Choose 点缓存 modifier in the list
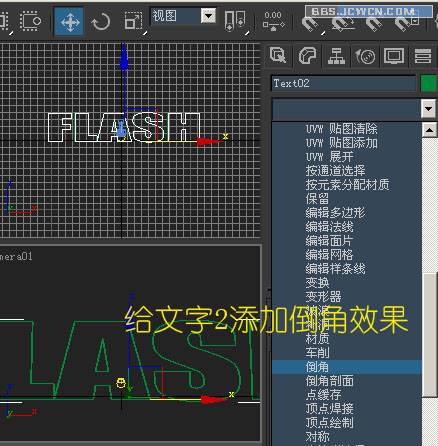This screenshot has width=438, height=446. coord(324,395)
